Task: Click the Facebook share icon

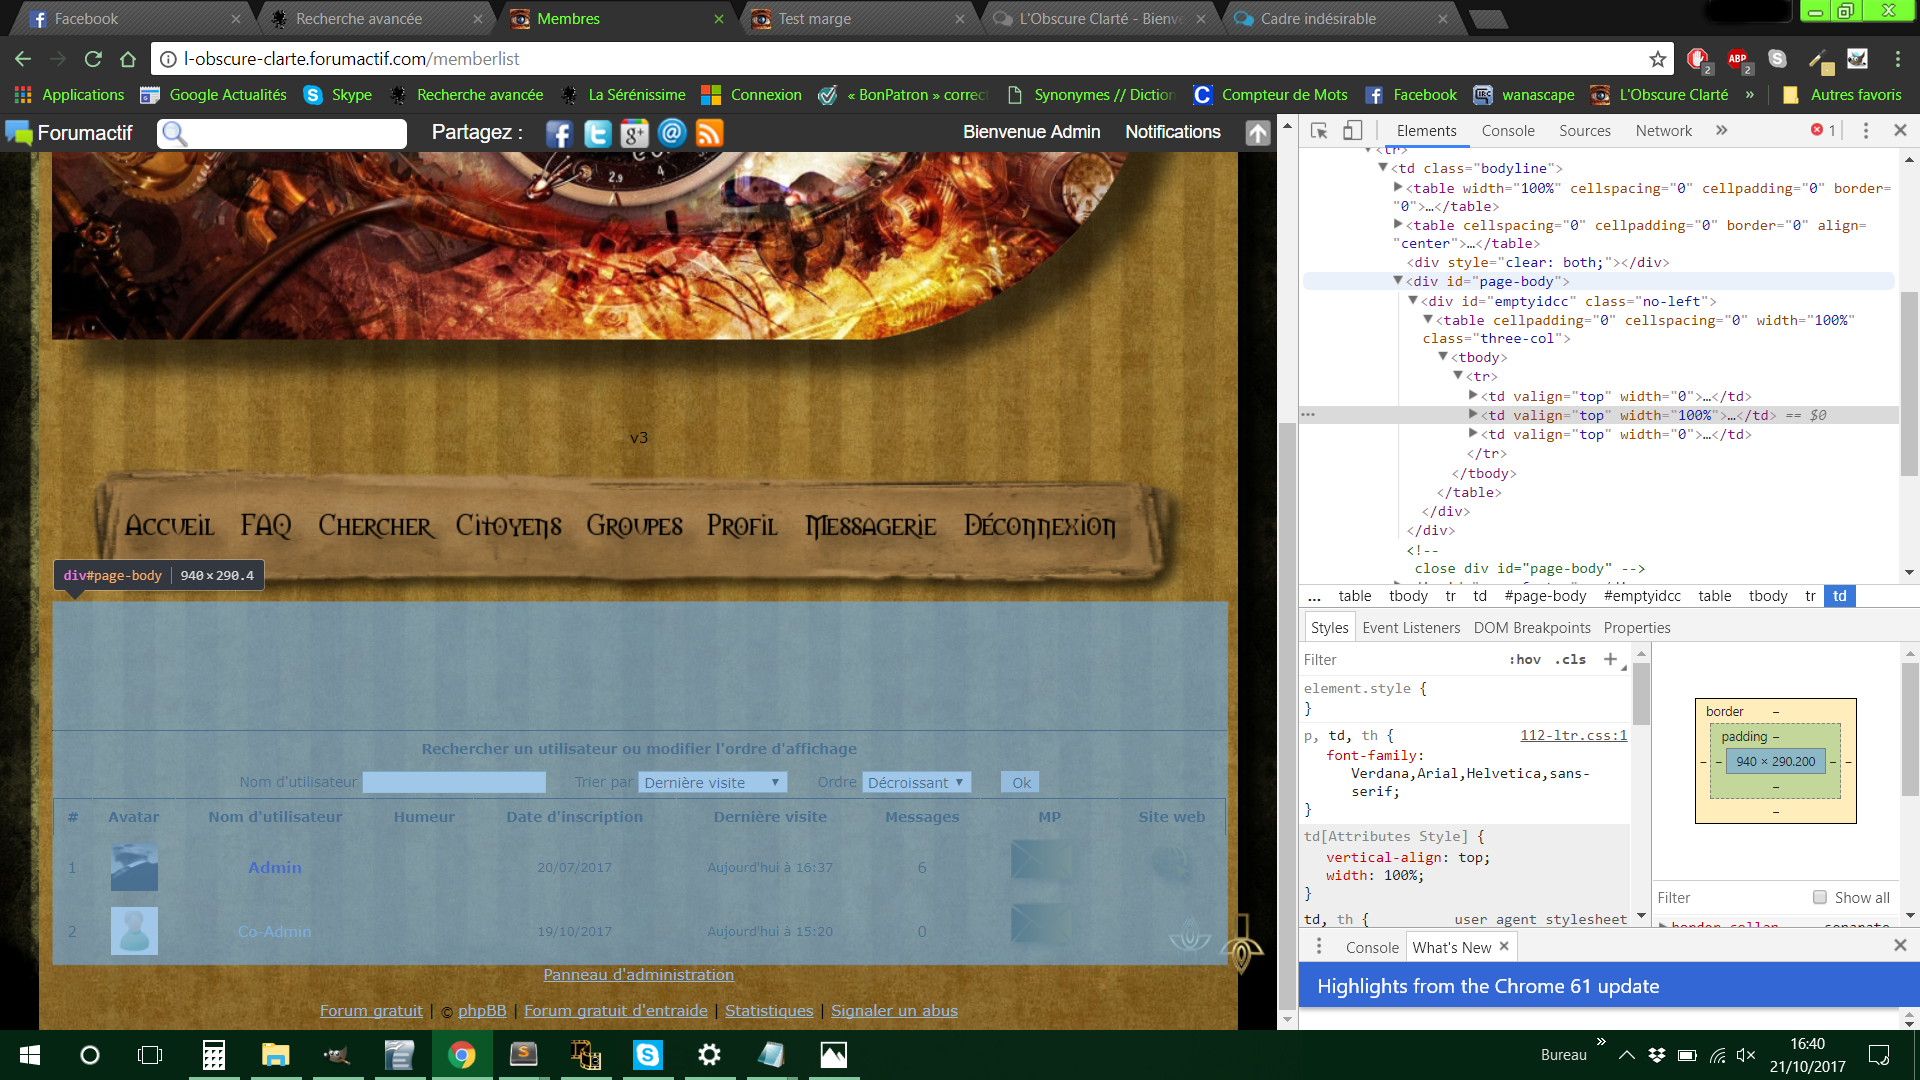Action: pos(559,133)
